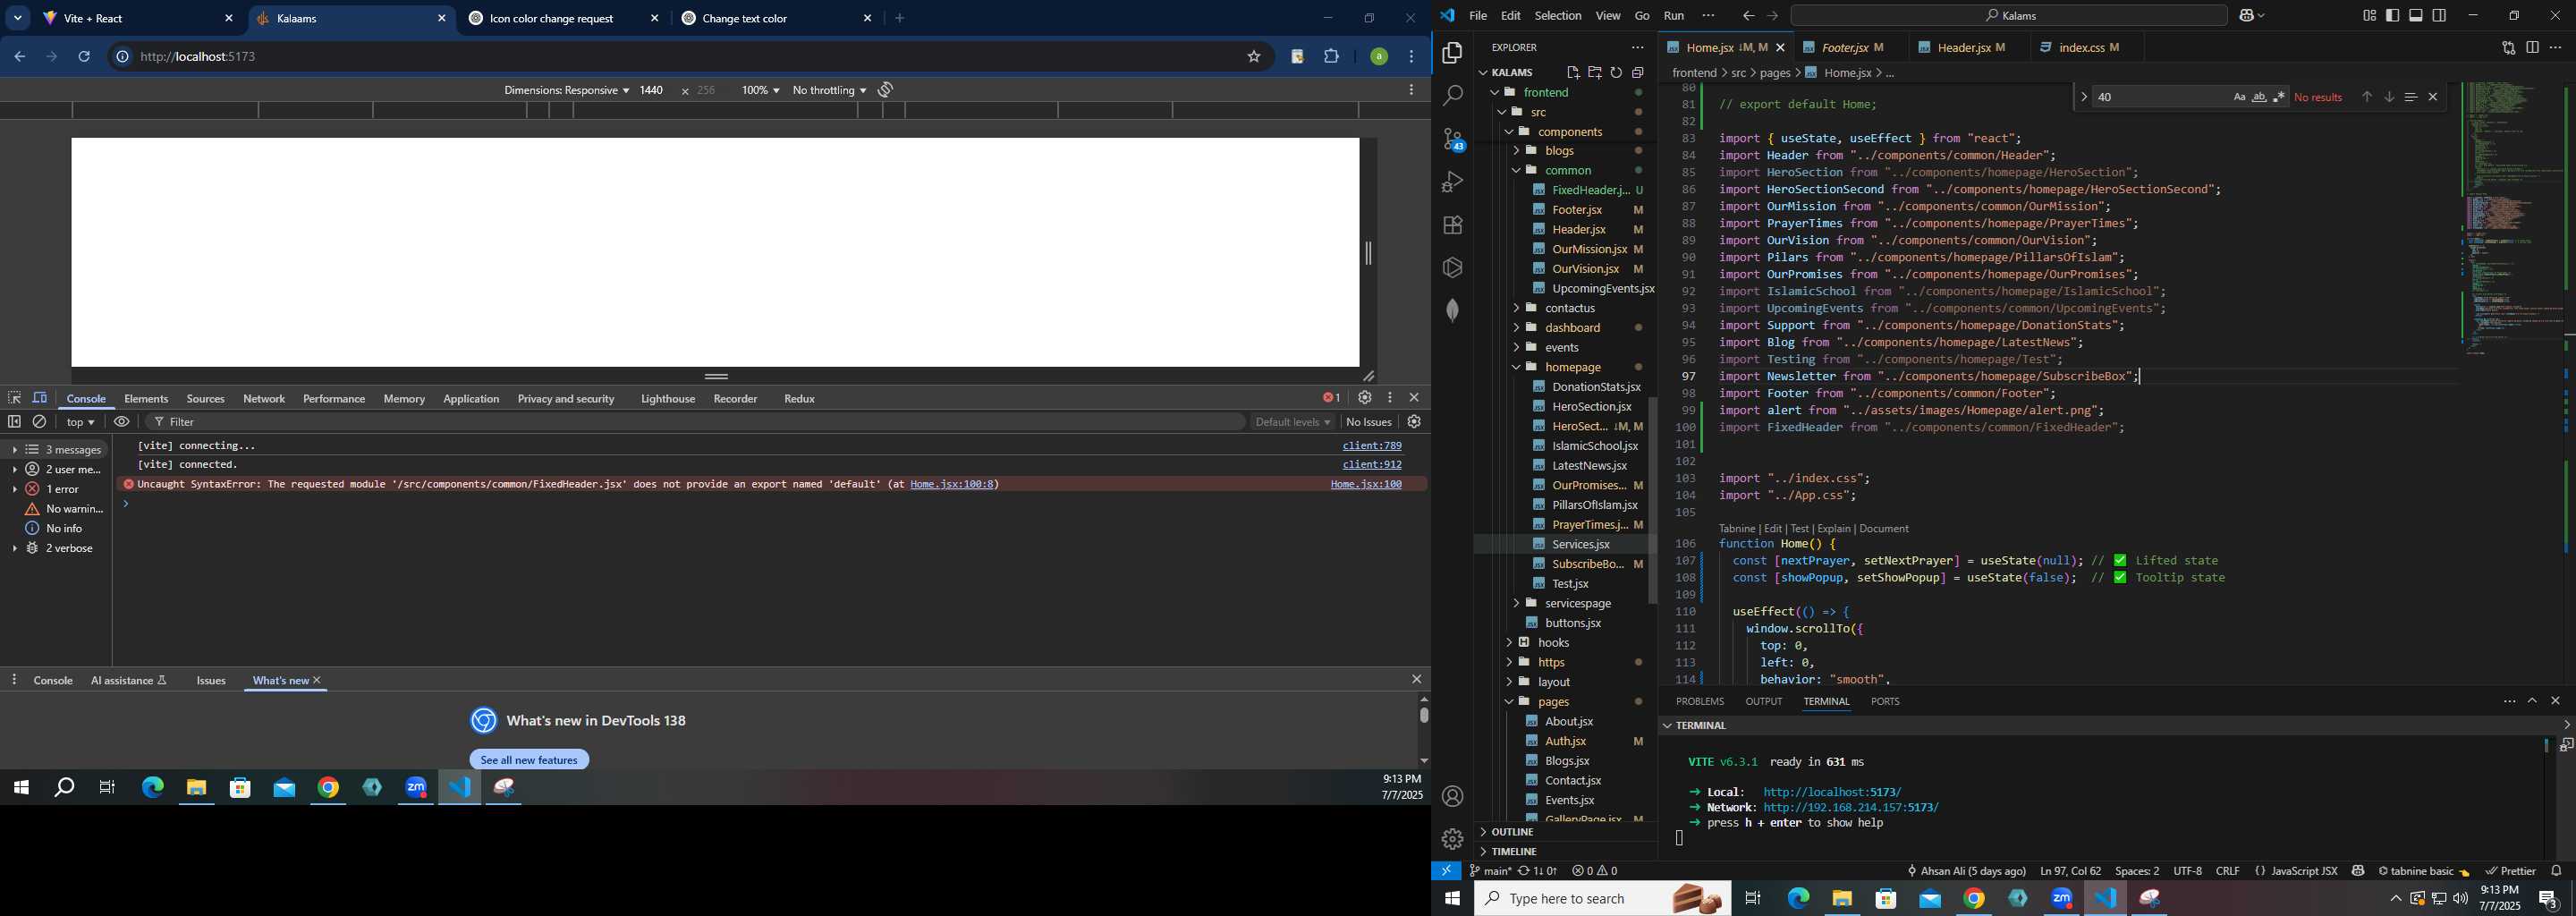Viewport: 2576px width, 916px height.
Task: Collapse all folders in Explorer
Action: [1638, 72]
